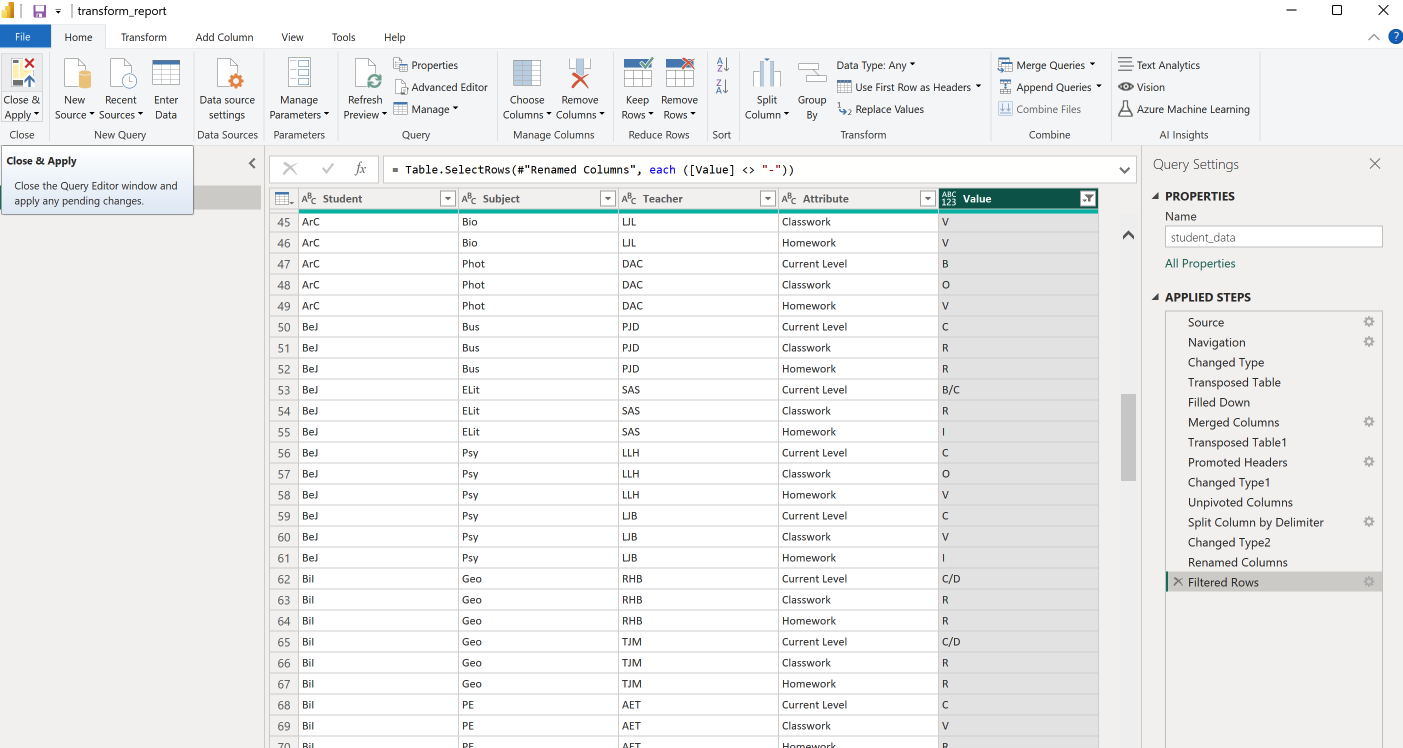Open the Data Type: Any dropdown

coord(876,65)
